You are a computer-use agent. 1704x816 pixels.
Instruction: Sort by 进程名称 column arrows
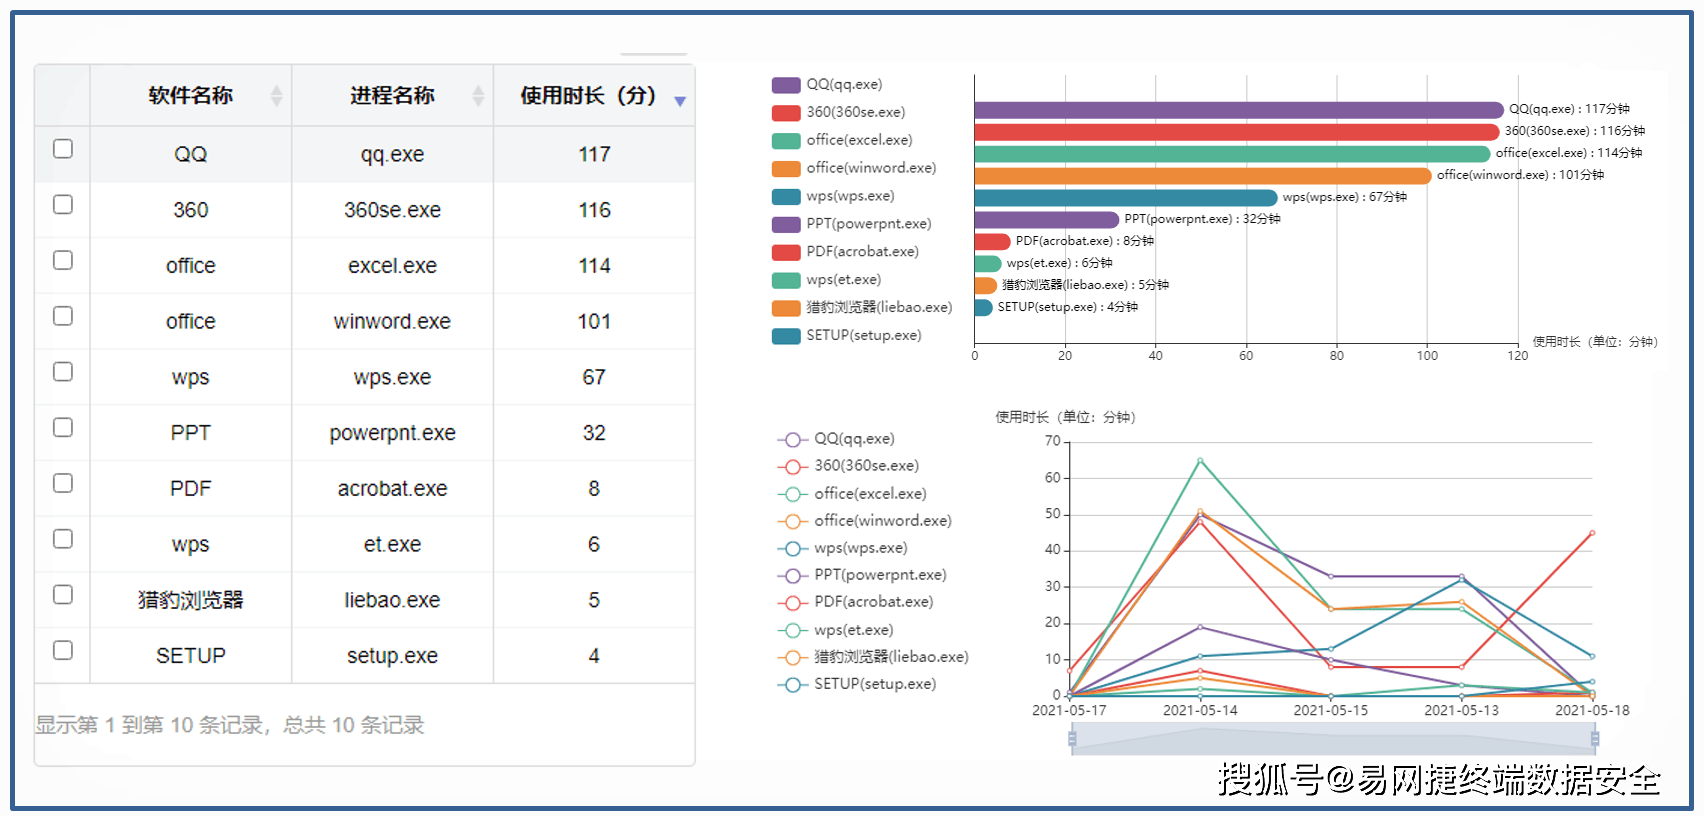pyautogui.click(x=478, y=96)
